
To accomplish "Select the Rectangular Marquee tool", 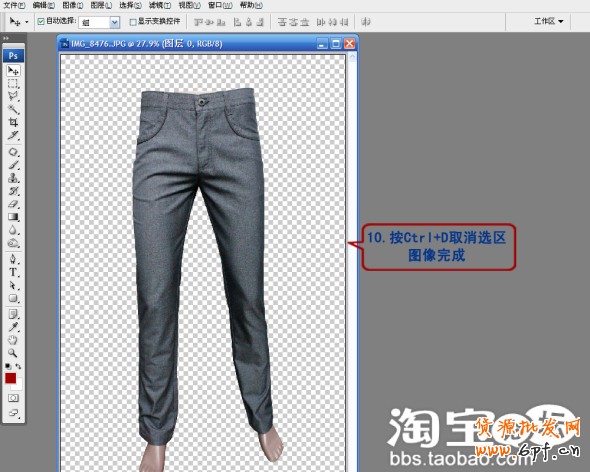I will point(14,84).
